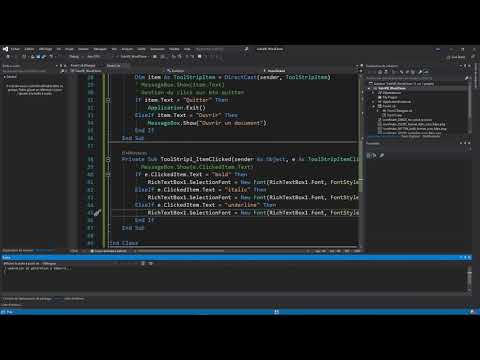Click the Save All icon in the toolbar
This screenshot has height=360, width=480.
43,57
